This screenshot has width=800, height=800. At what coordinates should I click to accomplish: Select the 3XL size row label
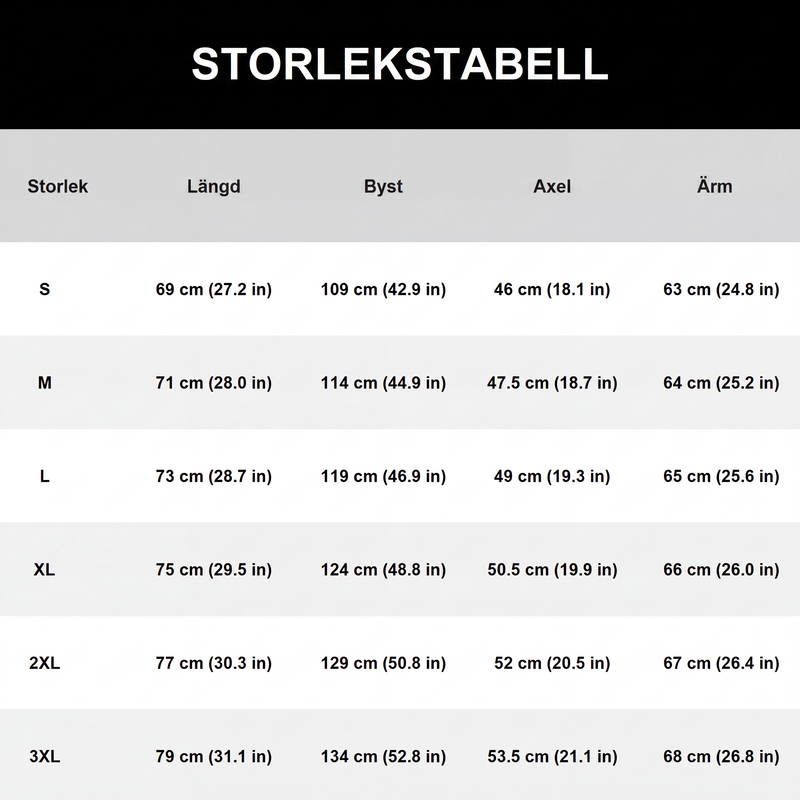point(44,756)
